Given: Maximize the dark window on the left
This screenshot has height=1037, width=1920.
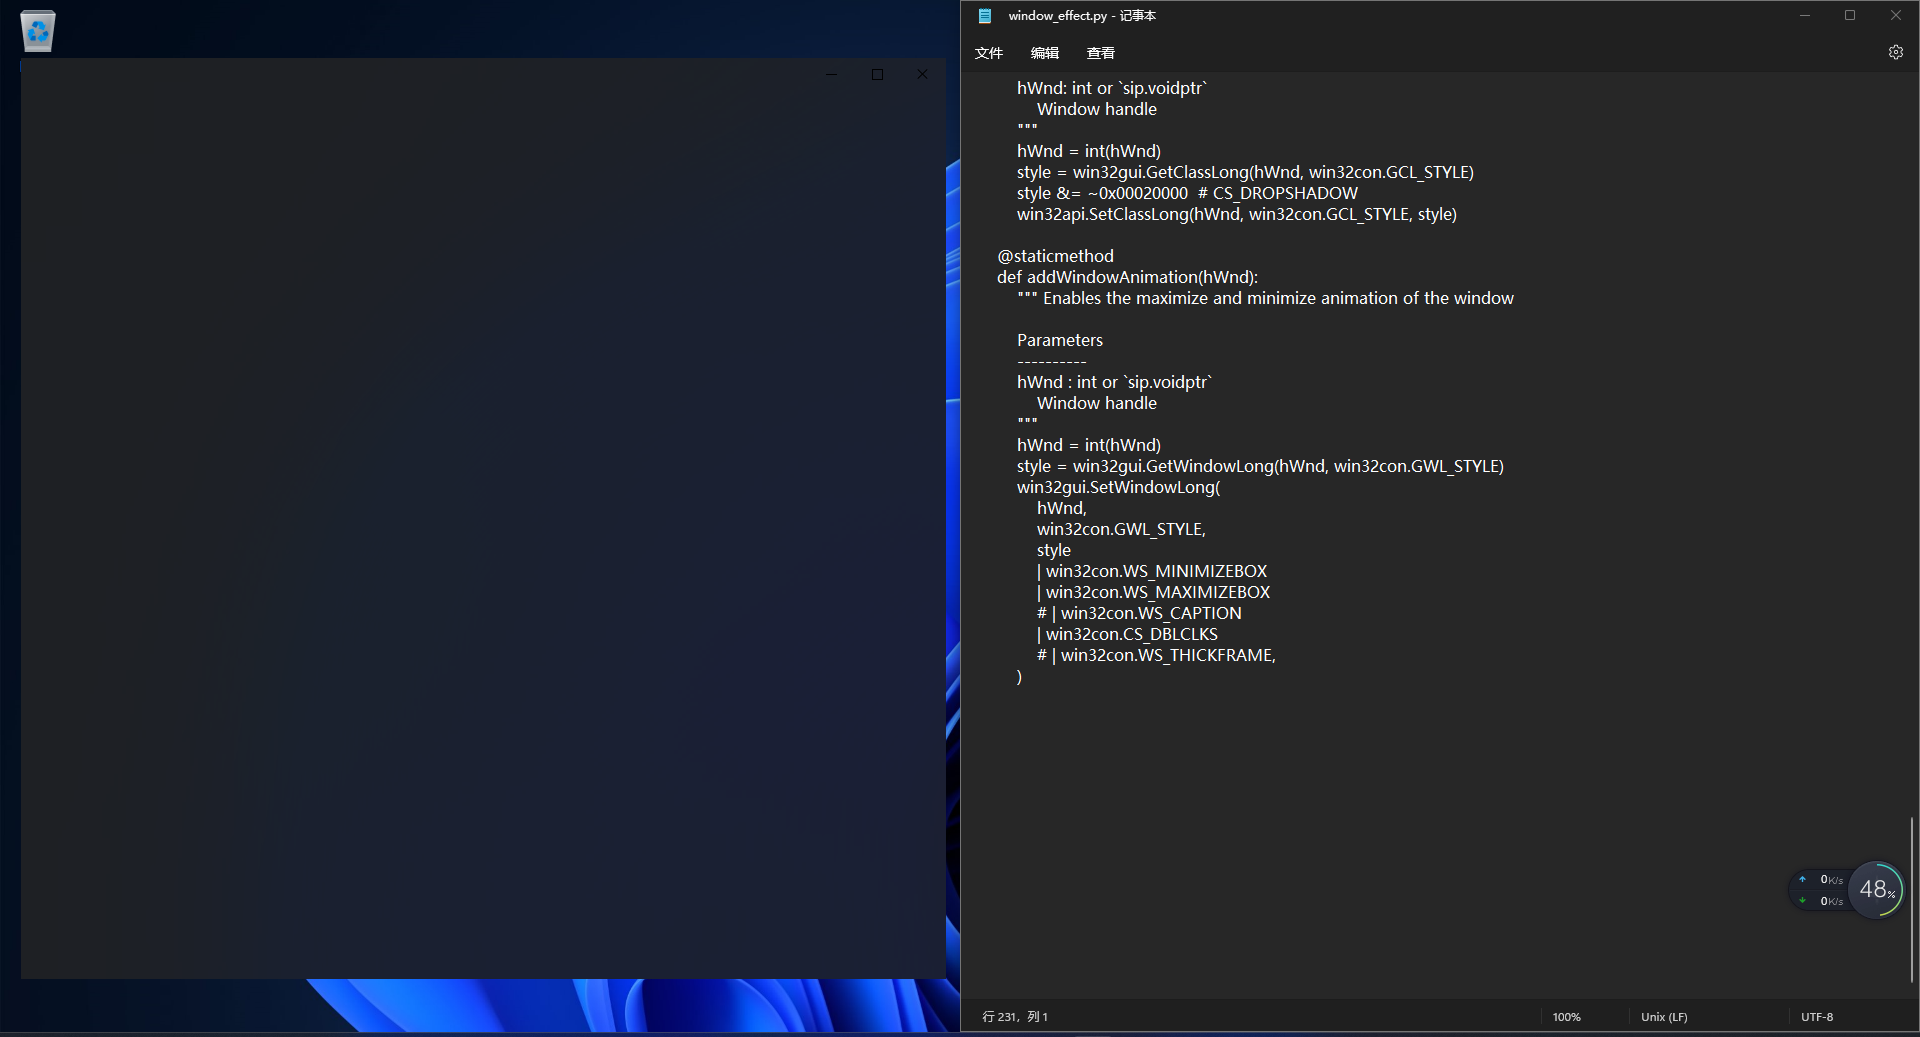Looking at the screenshot, I should tap(877, 73).
